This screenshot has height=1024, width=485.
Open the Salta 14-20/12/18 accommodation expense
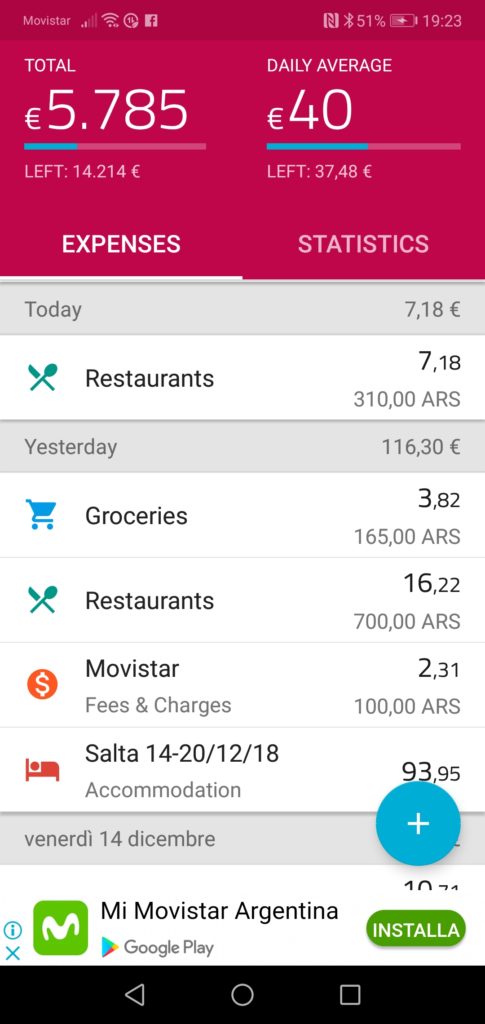242,770
